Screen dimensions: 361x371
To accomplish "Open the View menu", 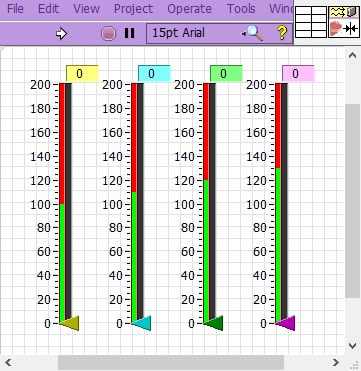I will click(86, 9).
